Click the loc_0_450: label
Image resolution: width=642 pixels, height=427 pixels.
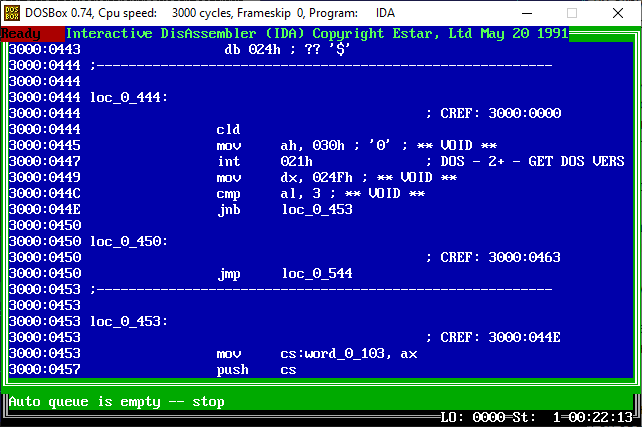pos(129,242)
